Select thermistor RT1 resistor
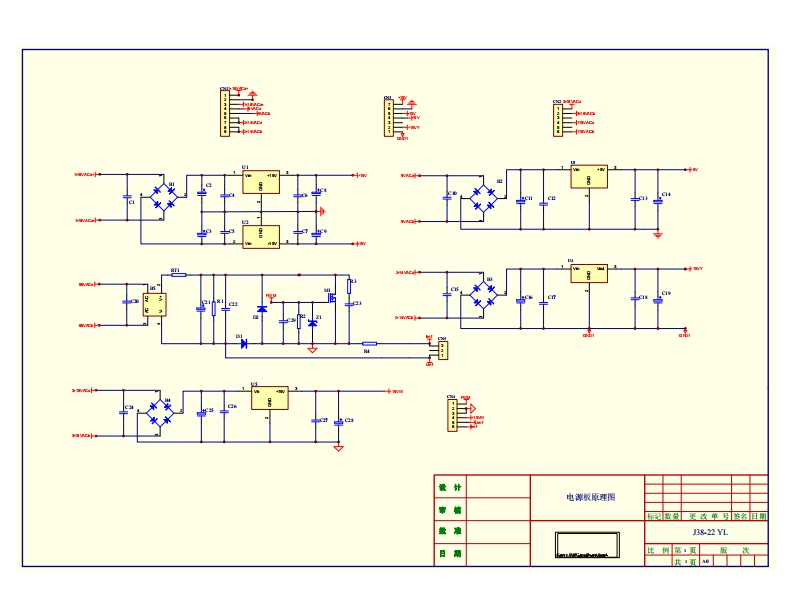The width and height of the screenshot is (793, 589). click(x=177, y=274)
